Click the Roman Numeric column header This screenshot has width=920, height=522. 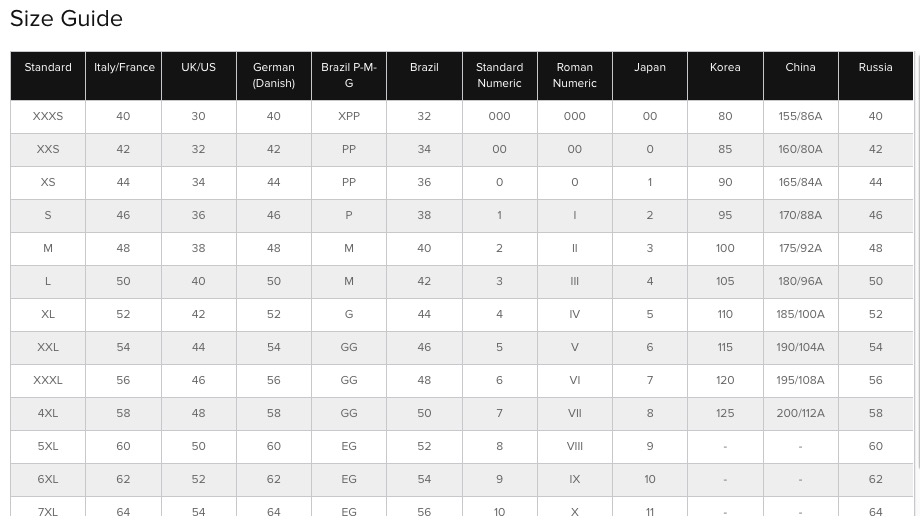(575, 76)
